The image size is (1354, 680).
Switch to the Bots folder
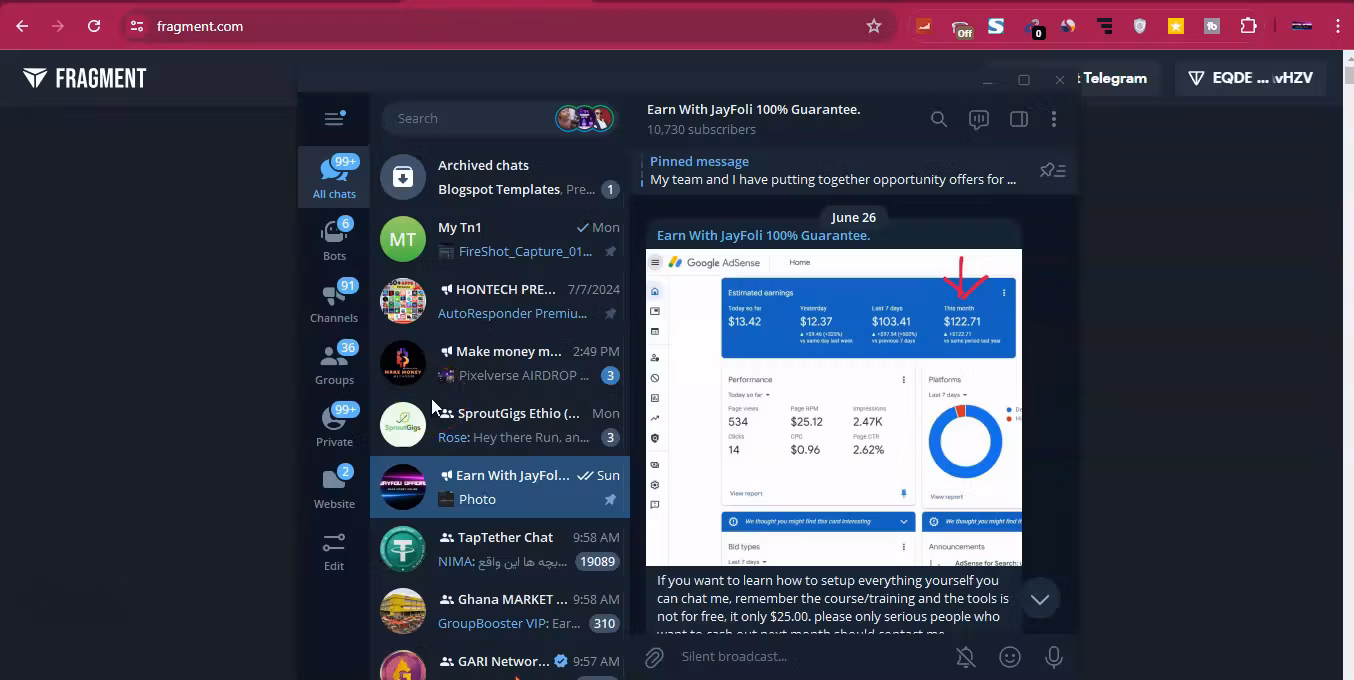point(334,239)
